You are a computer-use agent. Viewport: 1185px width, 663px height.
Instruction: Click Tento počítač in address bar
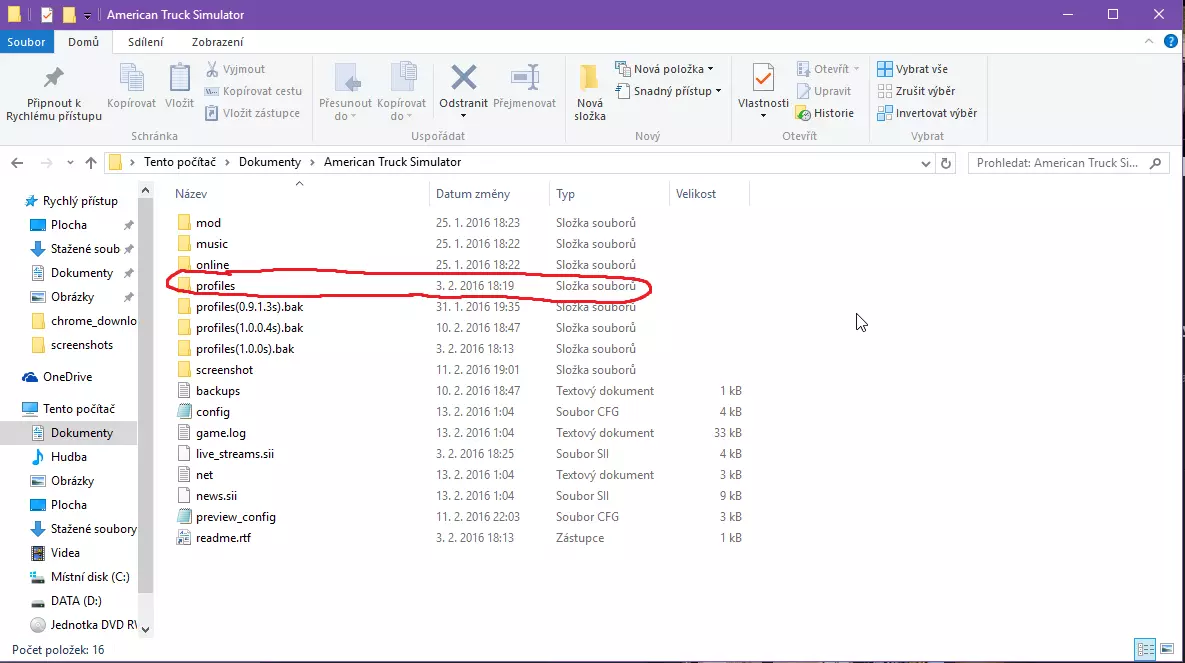click(x=180, y=162)
